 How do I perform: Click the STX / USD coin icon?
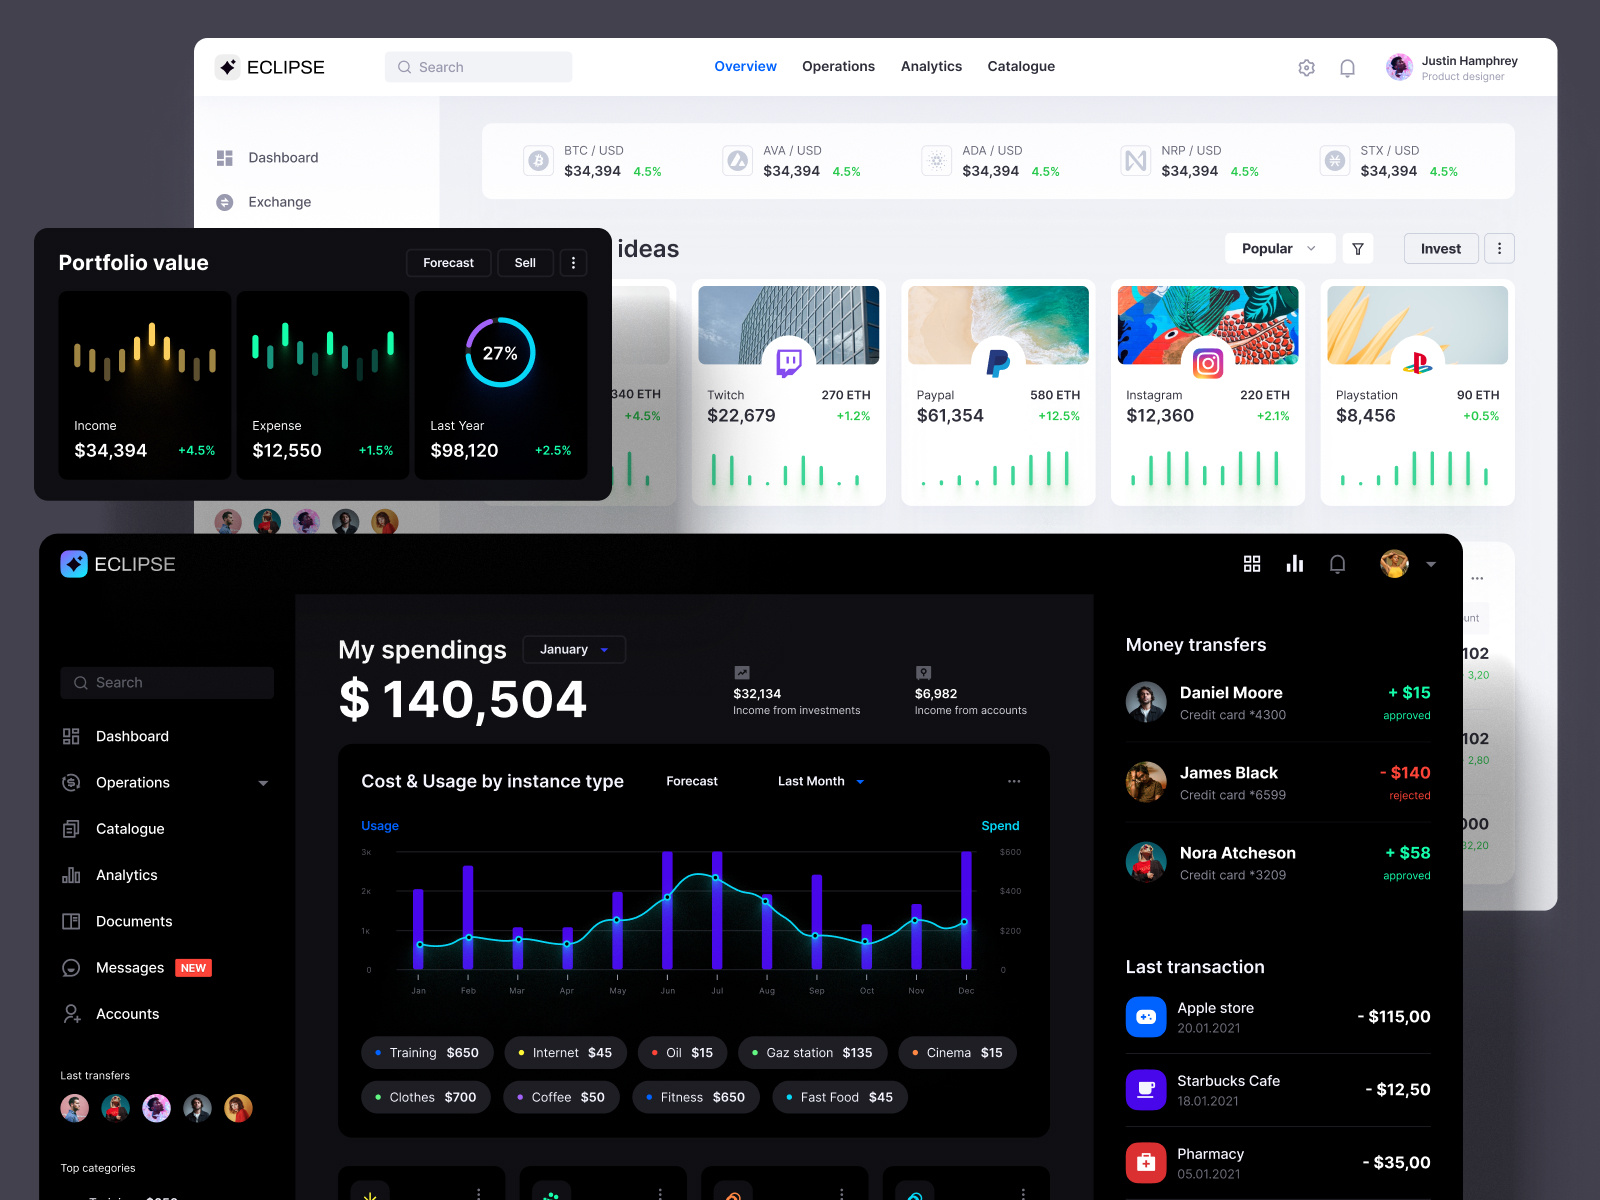(1335, 160)
